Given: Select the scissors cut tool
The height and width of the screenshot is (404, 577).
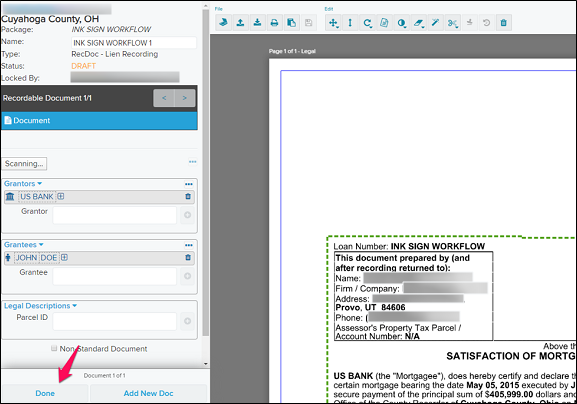Looking at the screenshot, I should (453, 23).
